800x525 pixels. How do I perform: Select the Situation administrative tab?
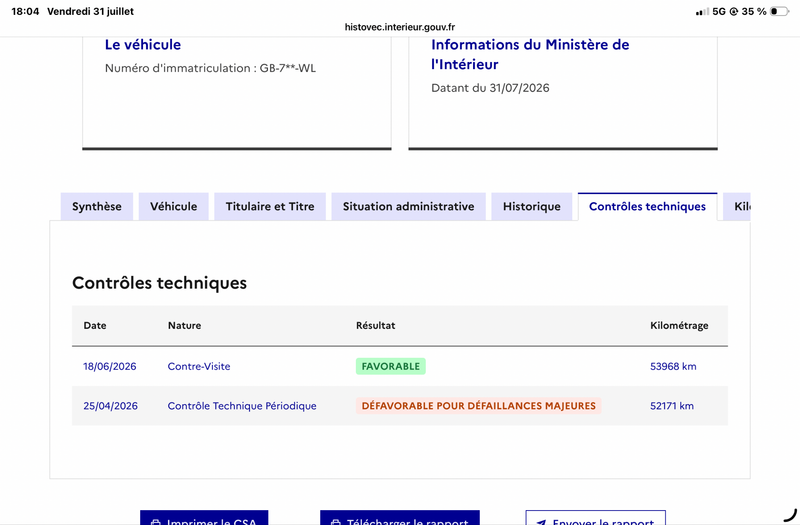(x=408, y=207)
